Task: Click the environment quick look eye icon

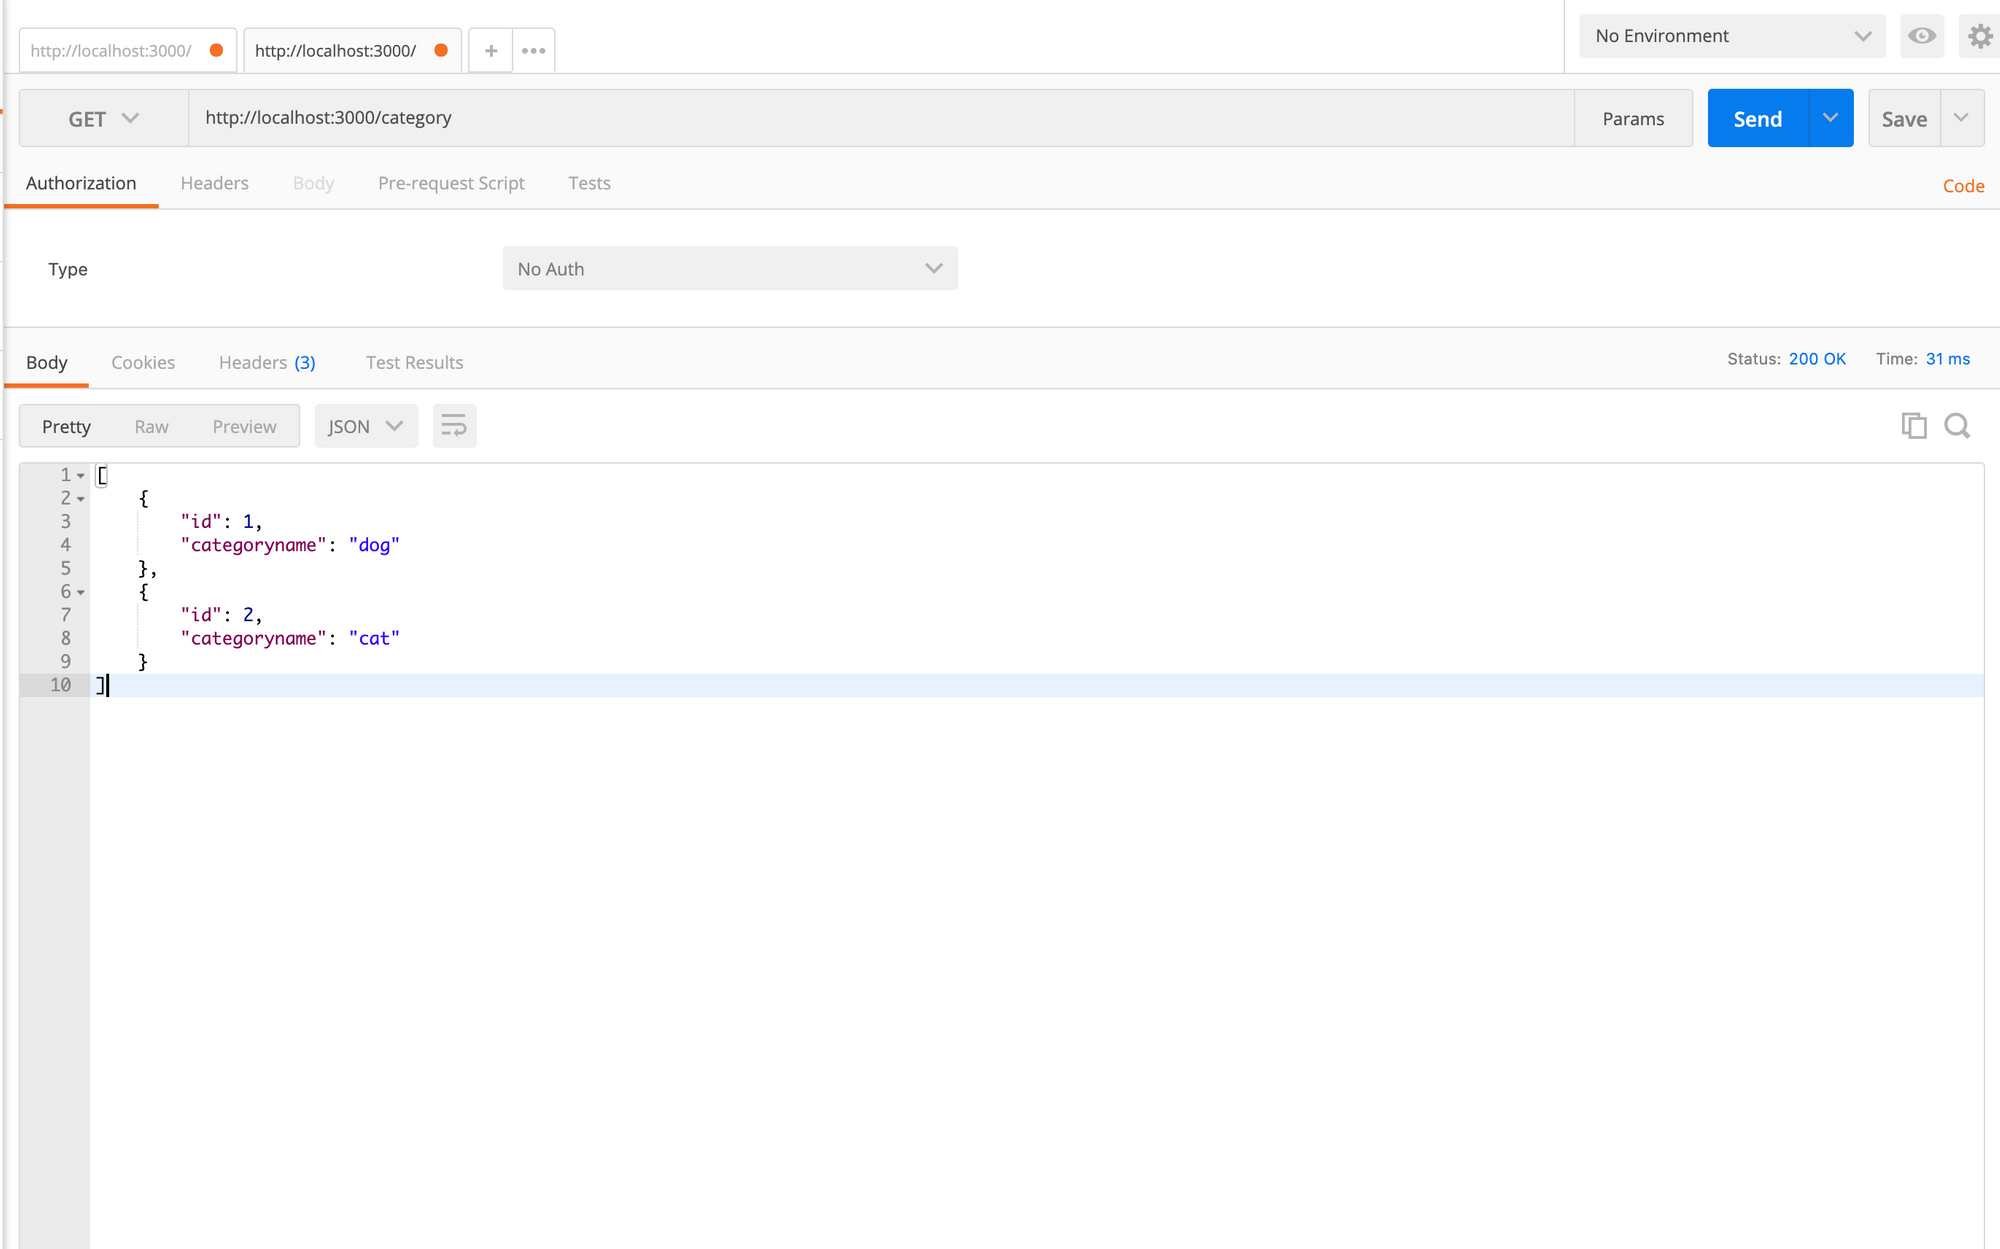Action: pos(1921,36)
